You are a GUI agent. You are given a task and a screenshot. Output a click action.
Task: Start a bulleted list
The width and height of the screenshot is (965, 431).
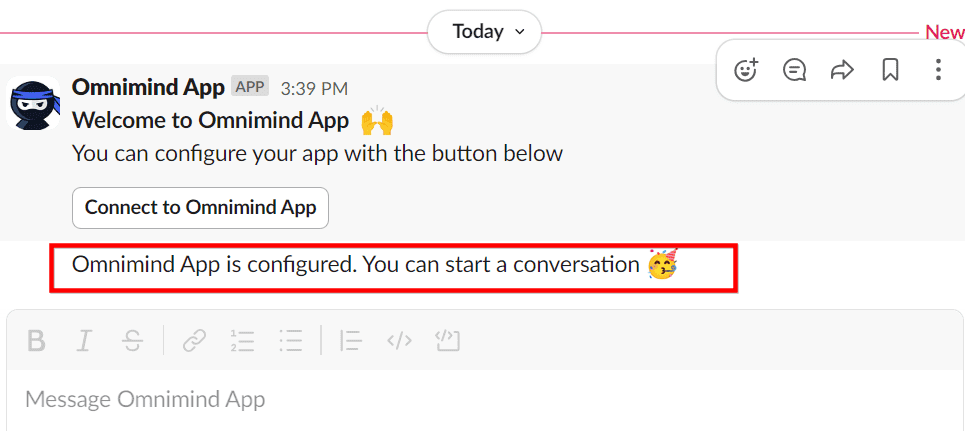coord(291,342)
